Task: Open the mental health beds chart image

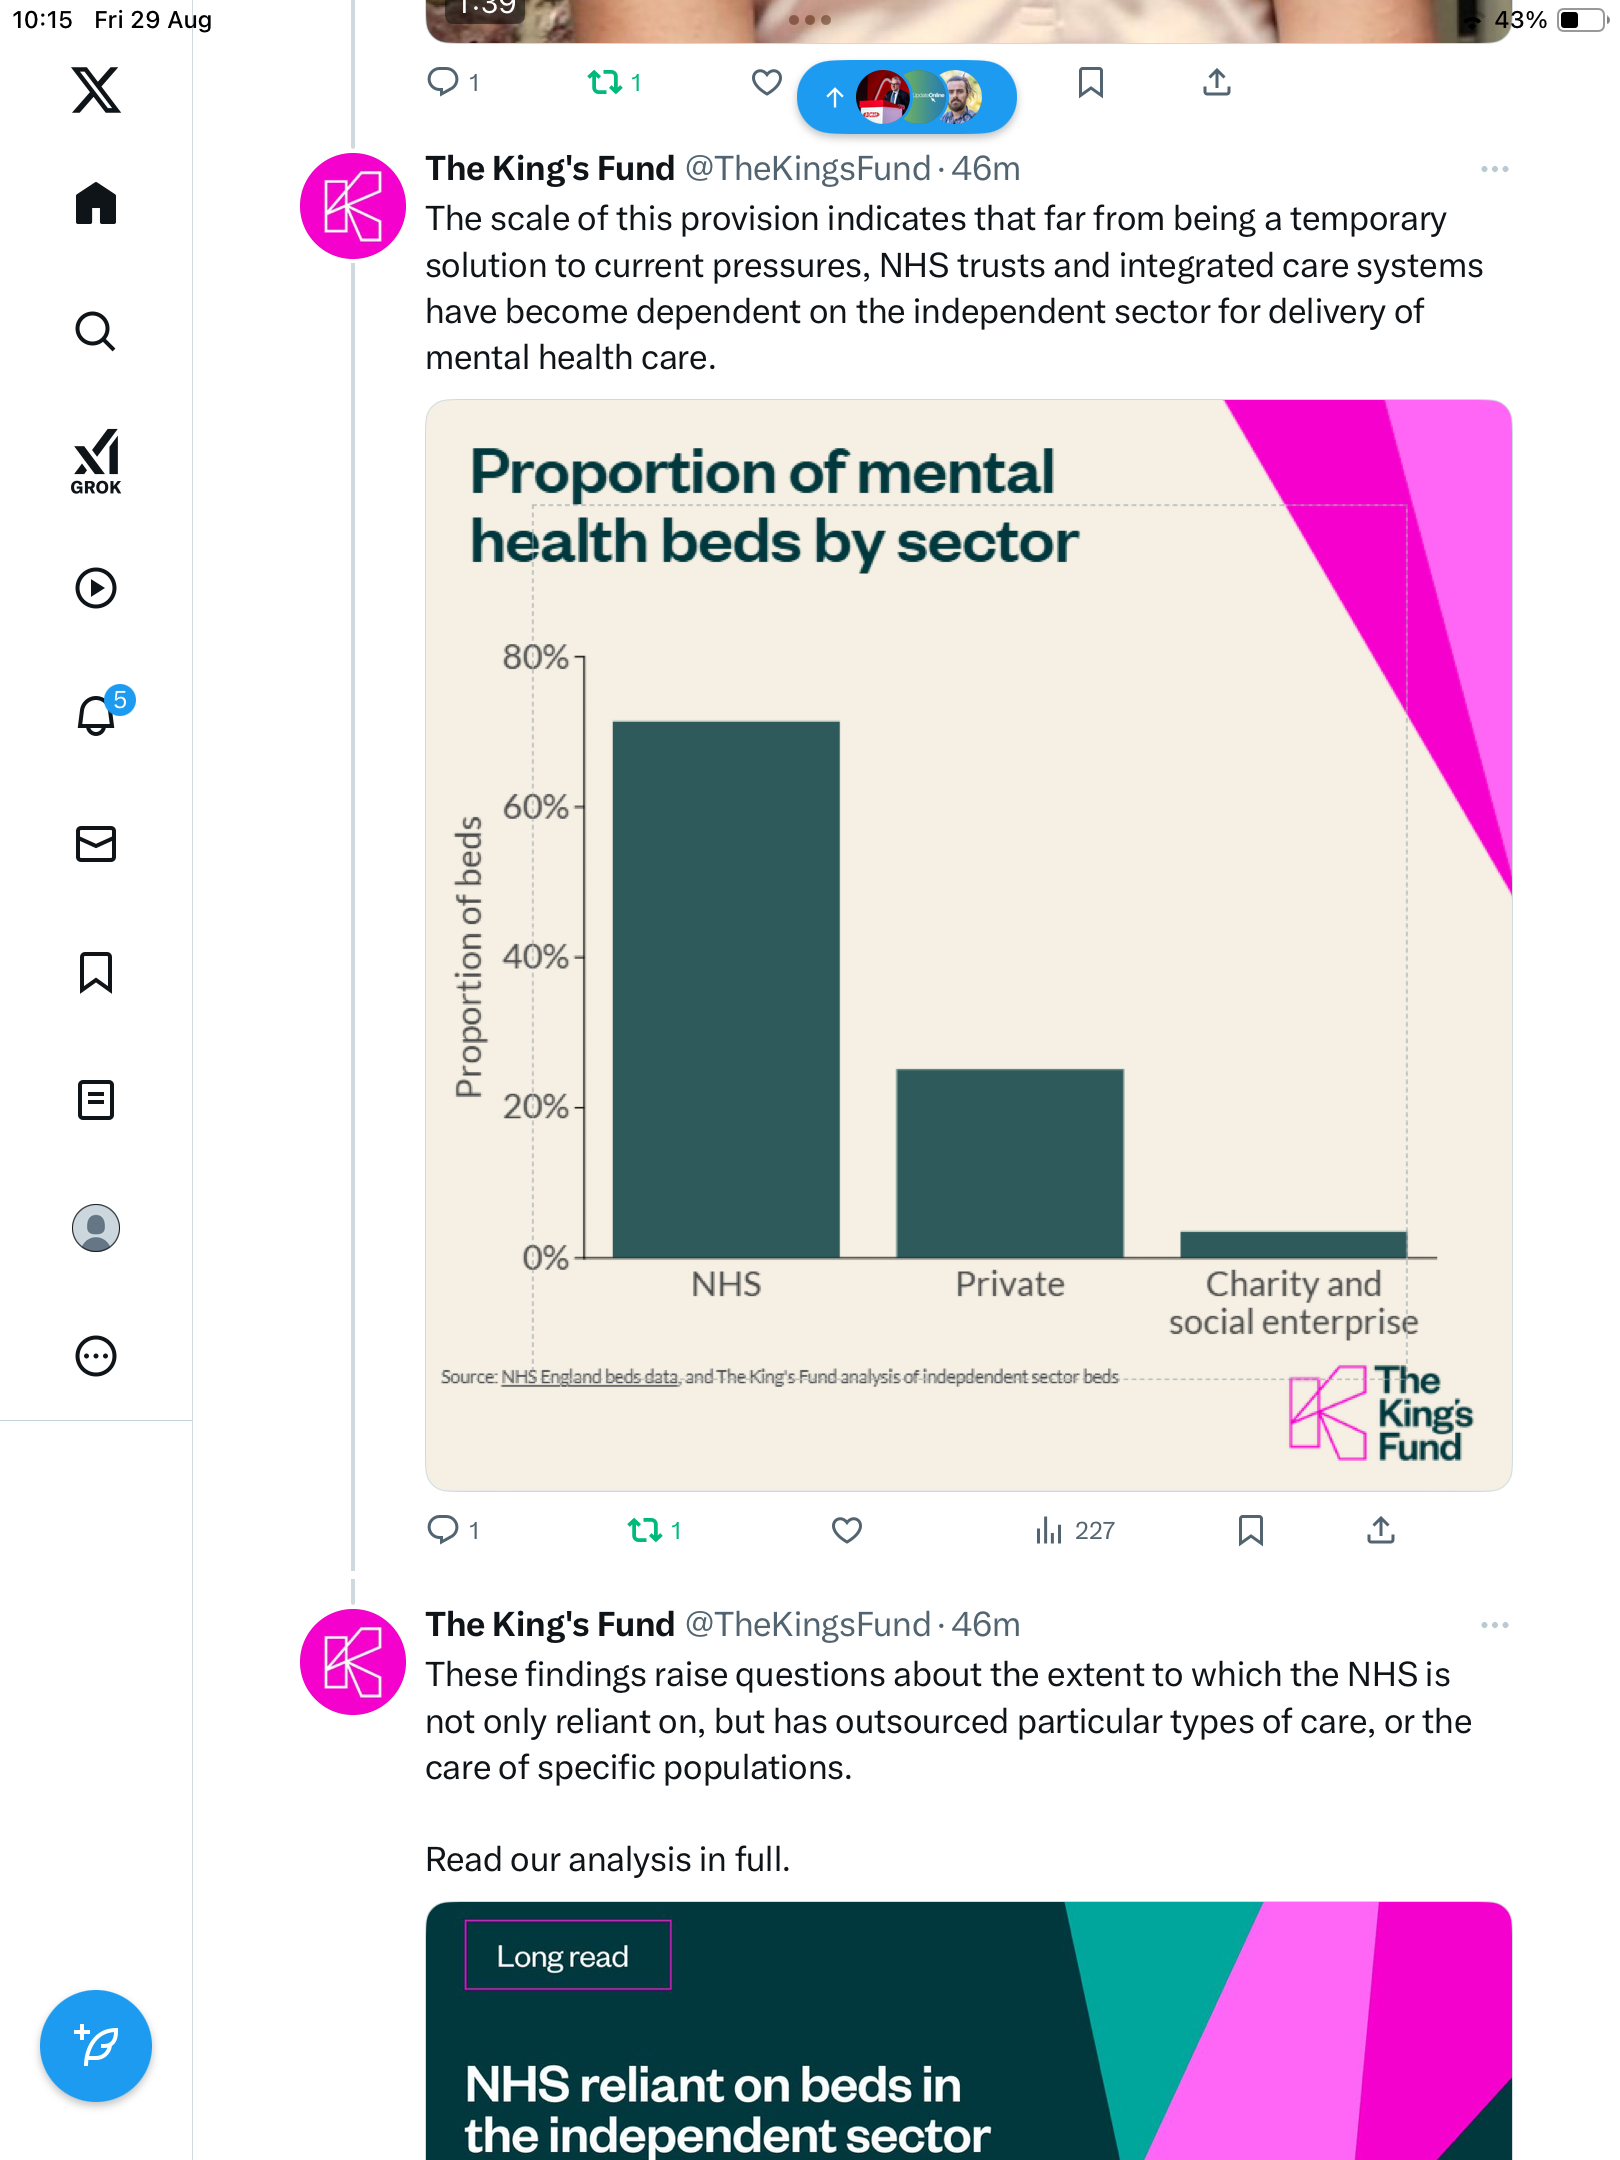Action: point(968,945)
